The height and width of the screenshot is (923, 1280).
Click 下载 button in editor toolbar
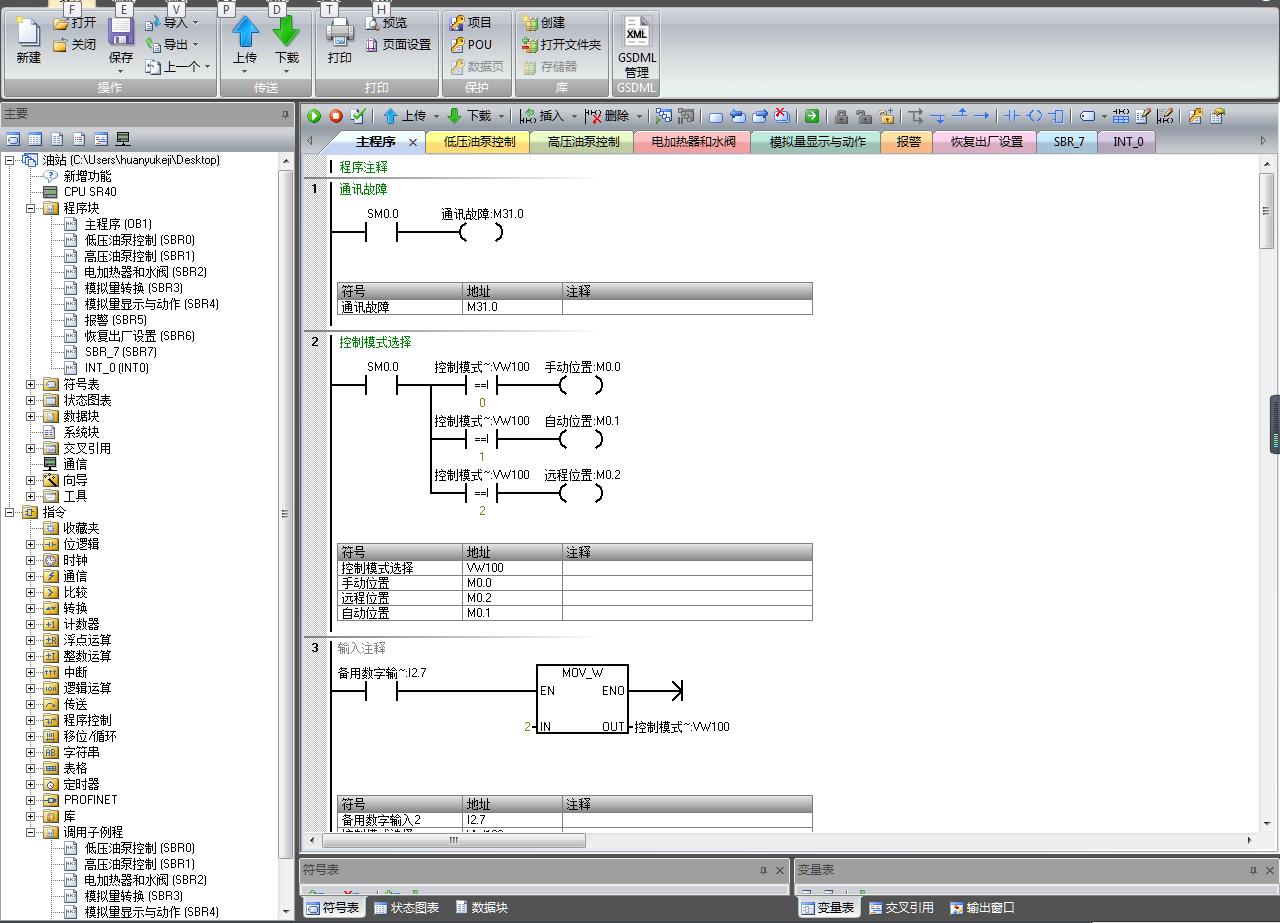point(469,116)
